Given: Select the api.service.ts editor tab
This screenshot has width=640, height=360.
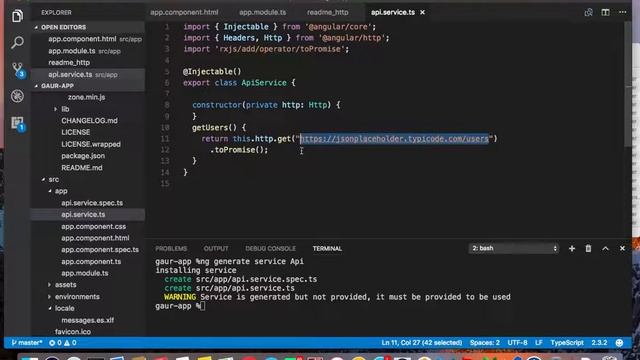Looking at the screenshot, I should [x=393, y=12].
